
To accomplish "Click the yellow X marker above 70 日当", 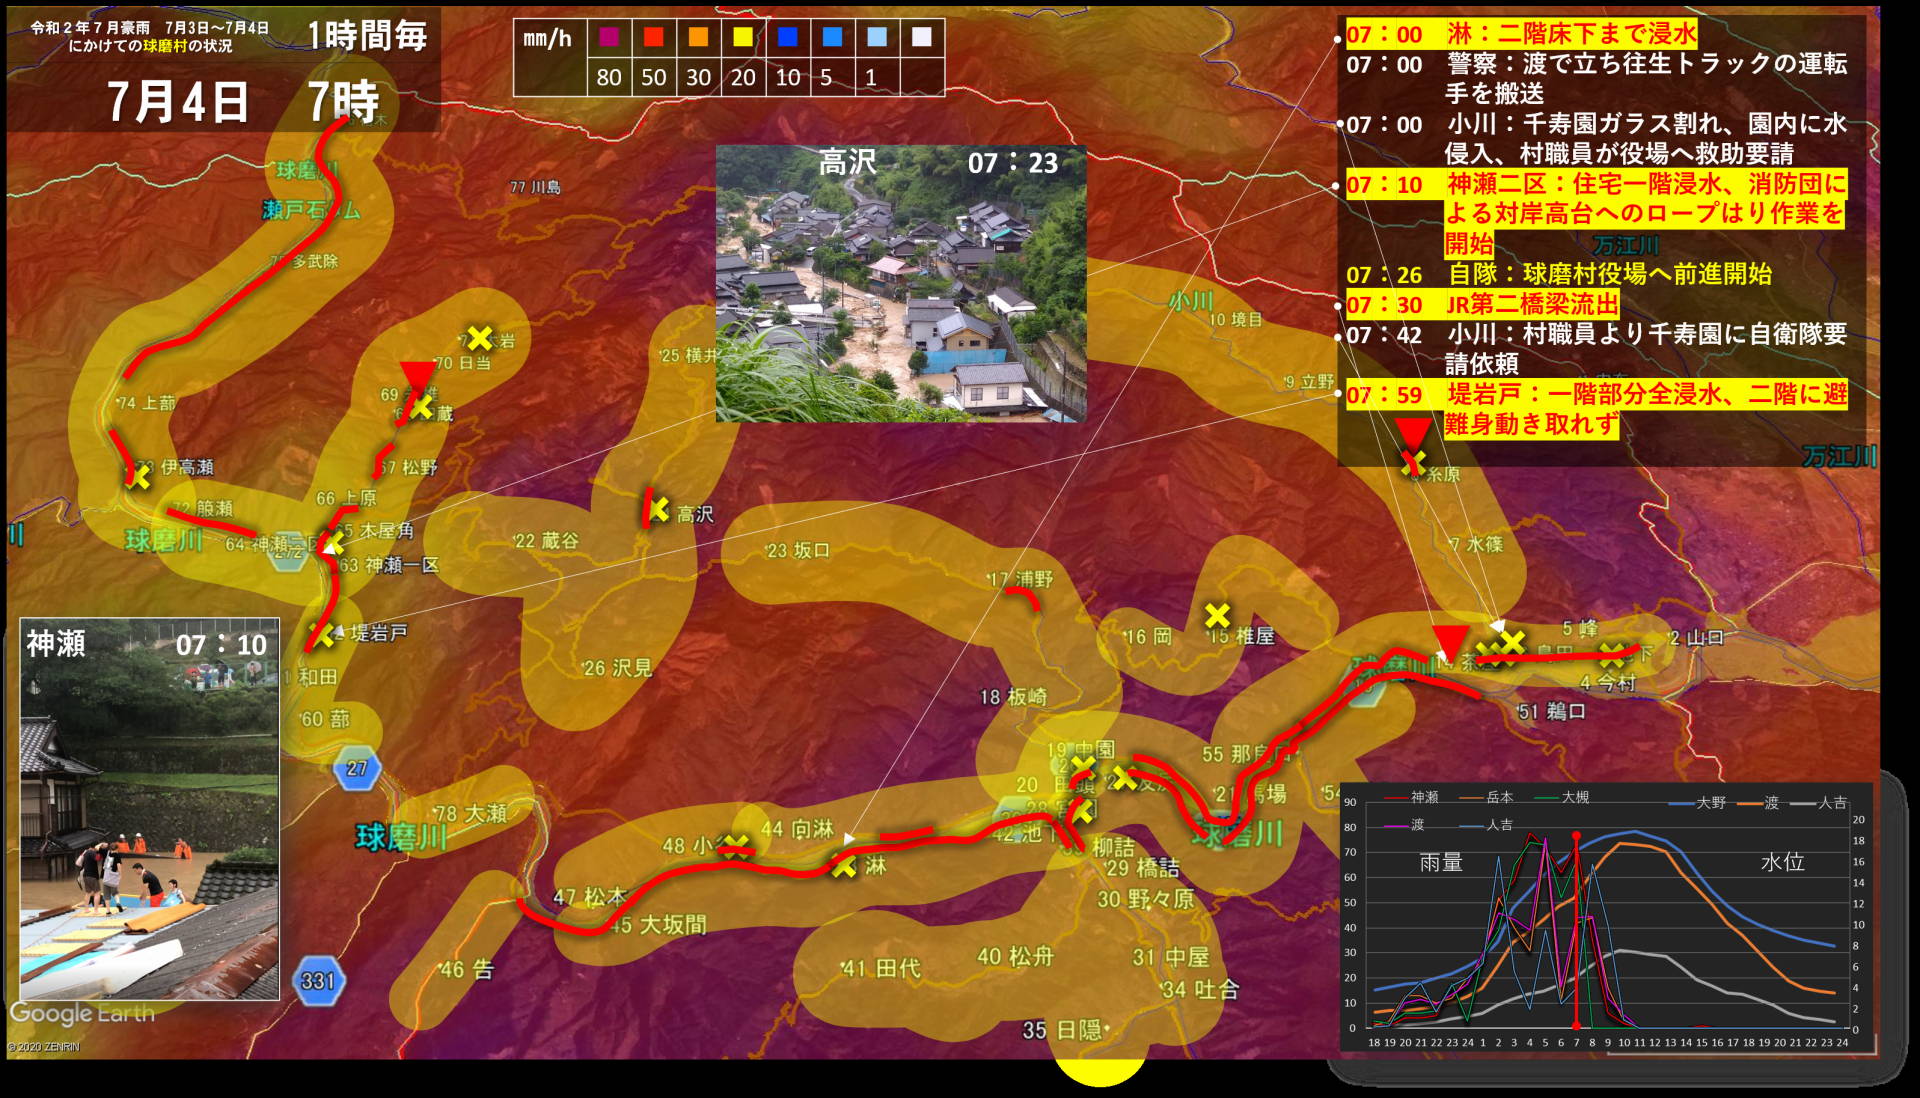I will [480, 338].
